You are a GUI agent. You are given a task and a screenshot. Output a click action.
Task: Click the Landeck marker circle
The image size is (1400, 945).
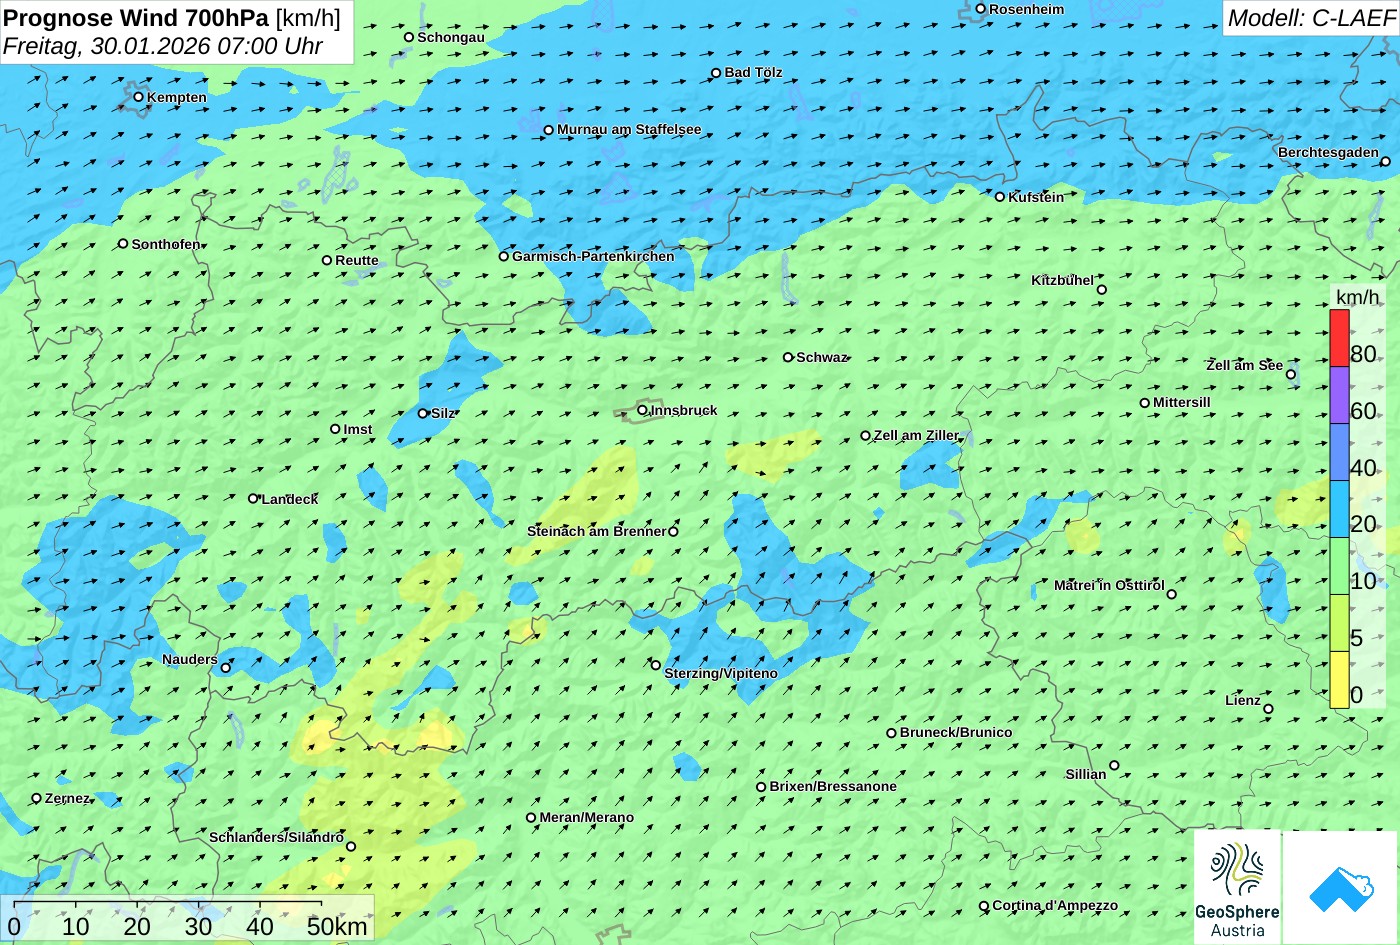click(x=253, y=498)
